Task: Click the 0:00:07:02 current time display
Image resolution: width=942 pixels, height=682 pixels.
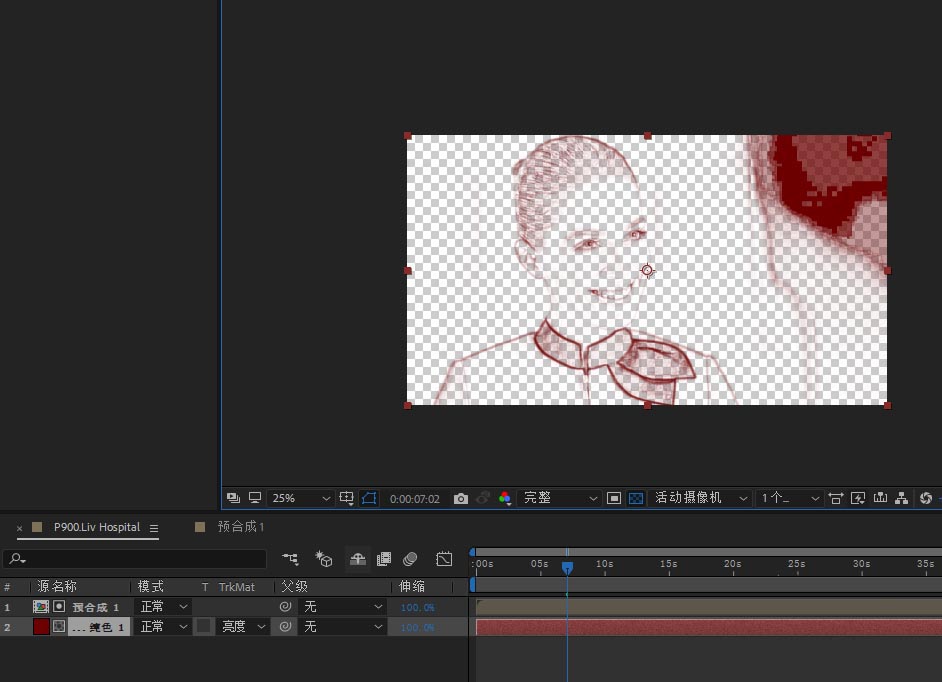Action: click(414, 498)
